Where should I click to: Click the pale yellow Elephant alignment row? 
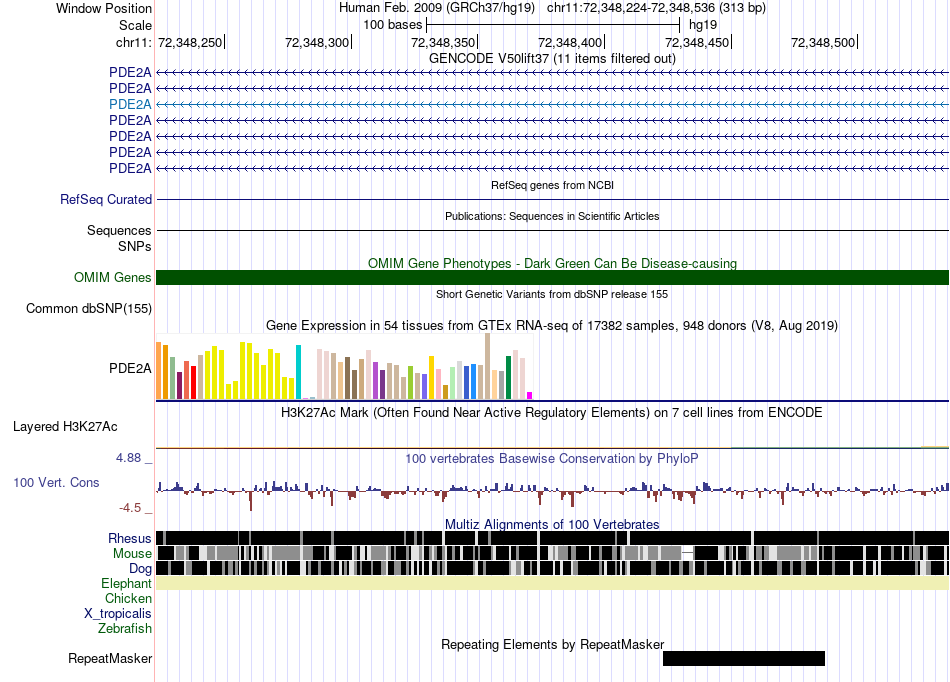[552, 583]
